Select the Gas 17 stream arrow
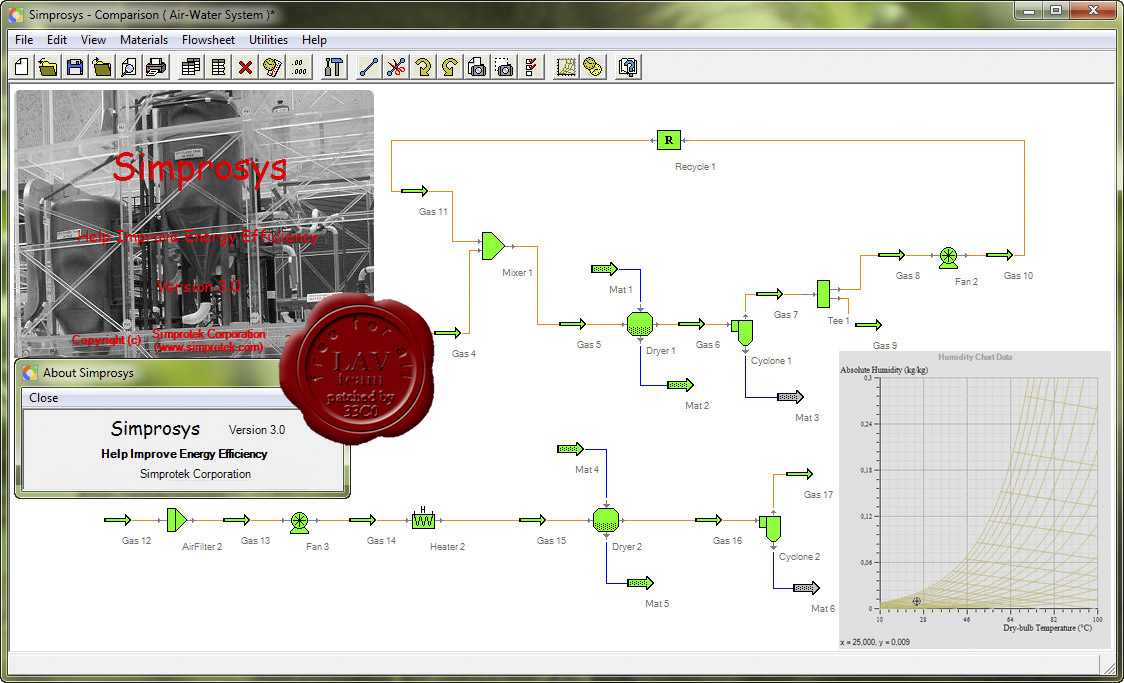Viewport: 1124px width, 683px height. (799, 474)
